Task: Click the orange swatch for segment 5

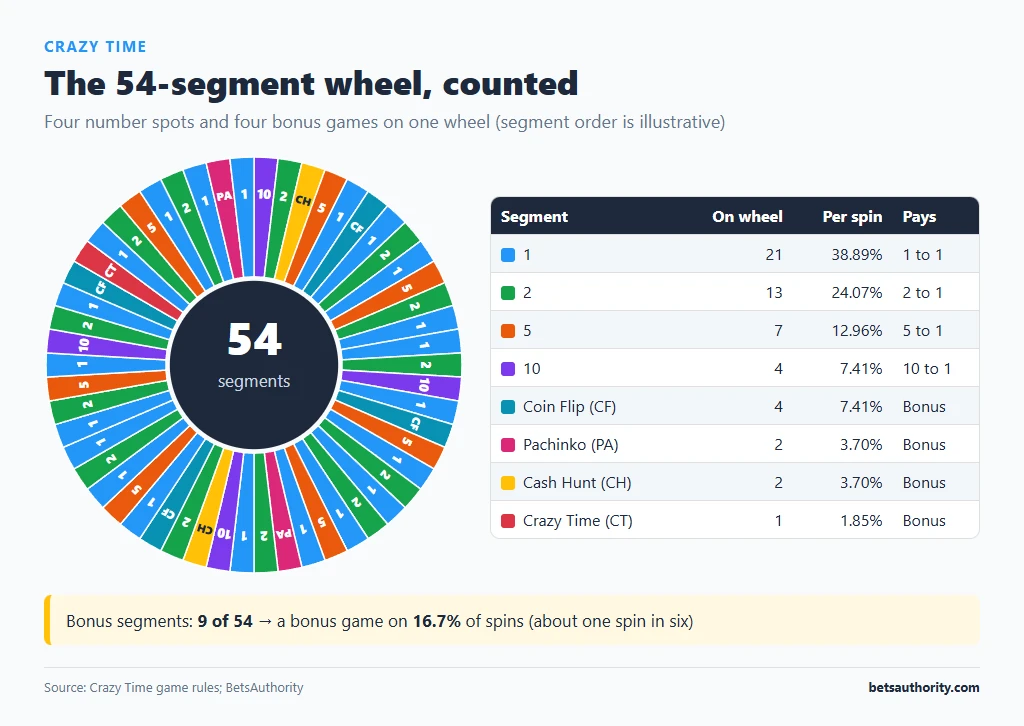Action: click(x=507, y=331)
